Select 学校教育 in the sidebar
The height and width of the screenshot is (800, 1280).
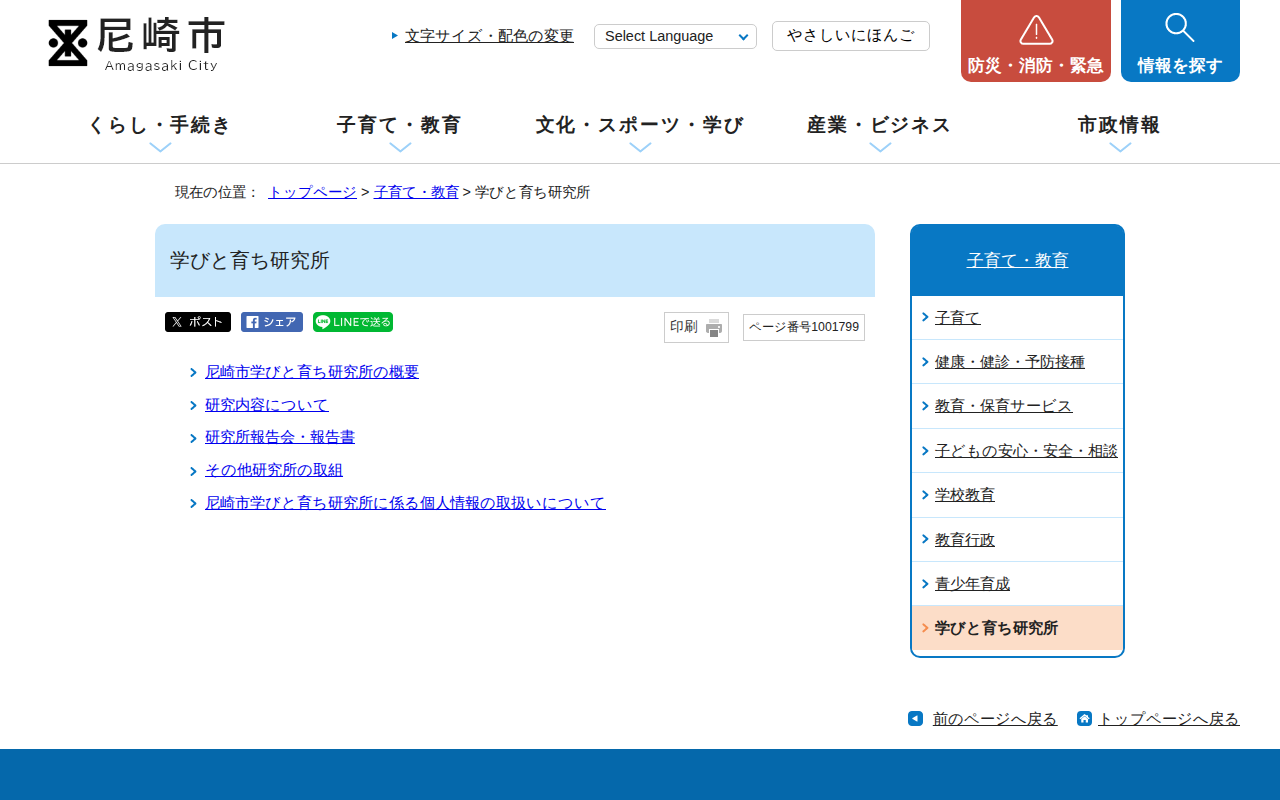[x=965, y=495]
